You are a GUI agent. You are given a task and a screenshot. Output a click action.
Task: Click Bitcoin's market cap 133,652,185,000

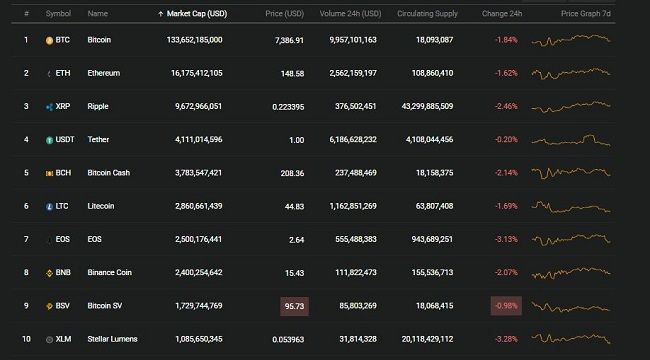pyautogui.click(x=194, y=40)
